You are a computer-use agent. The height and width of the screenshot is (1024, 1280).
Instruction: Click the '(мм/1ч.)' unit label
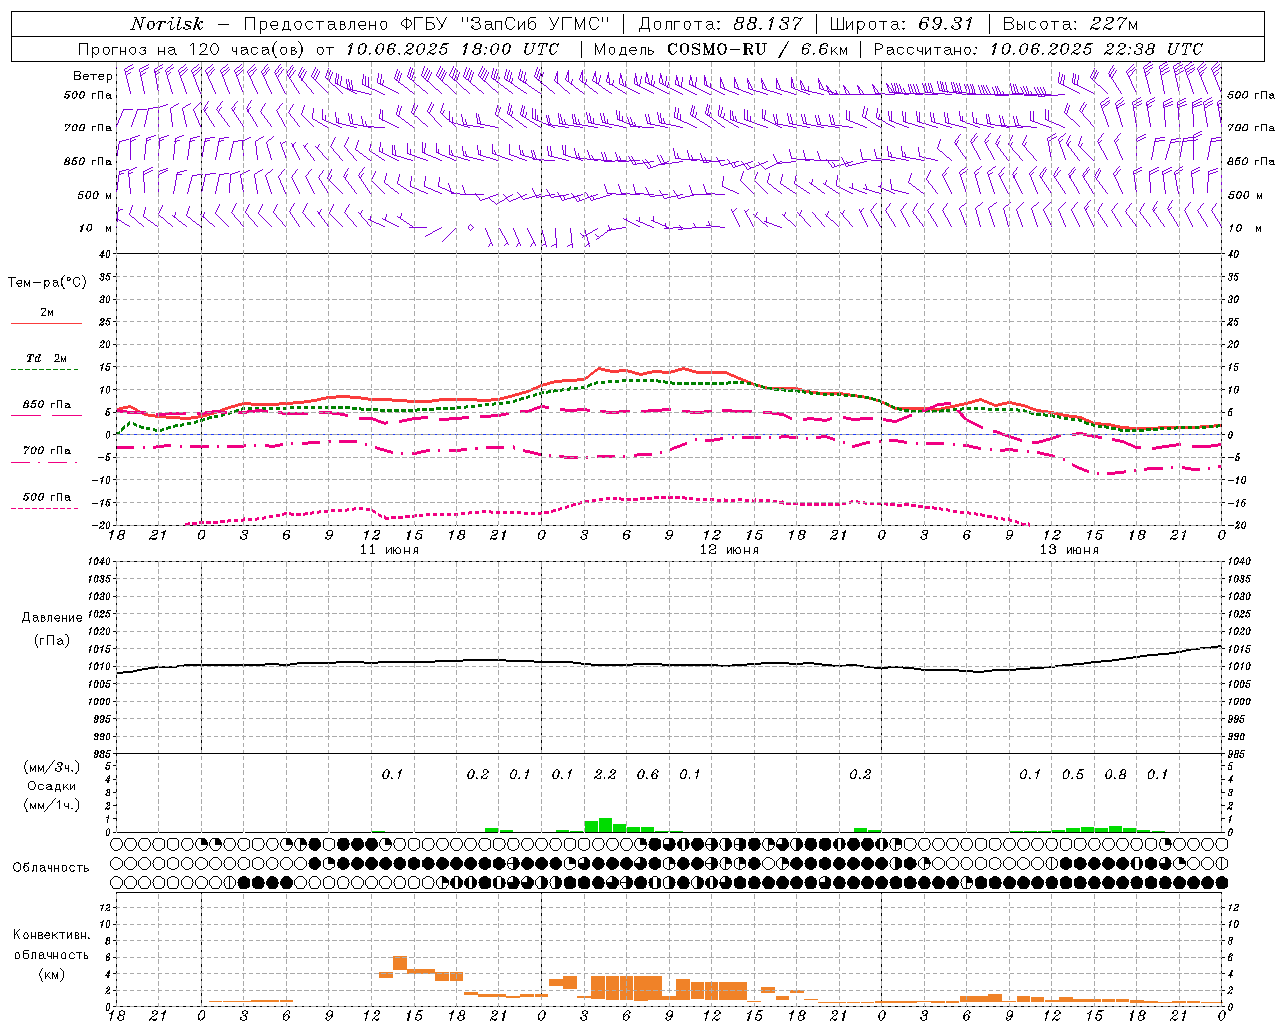click(x=51, y=805)
